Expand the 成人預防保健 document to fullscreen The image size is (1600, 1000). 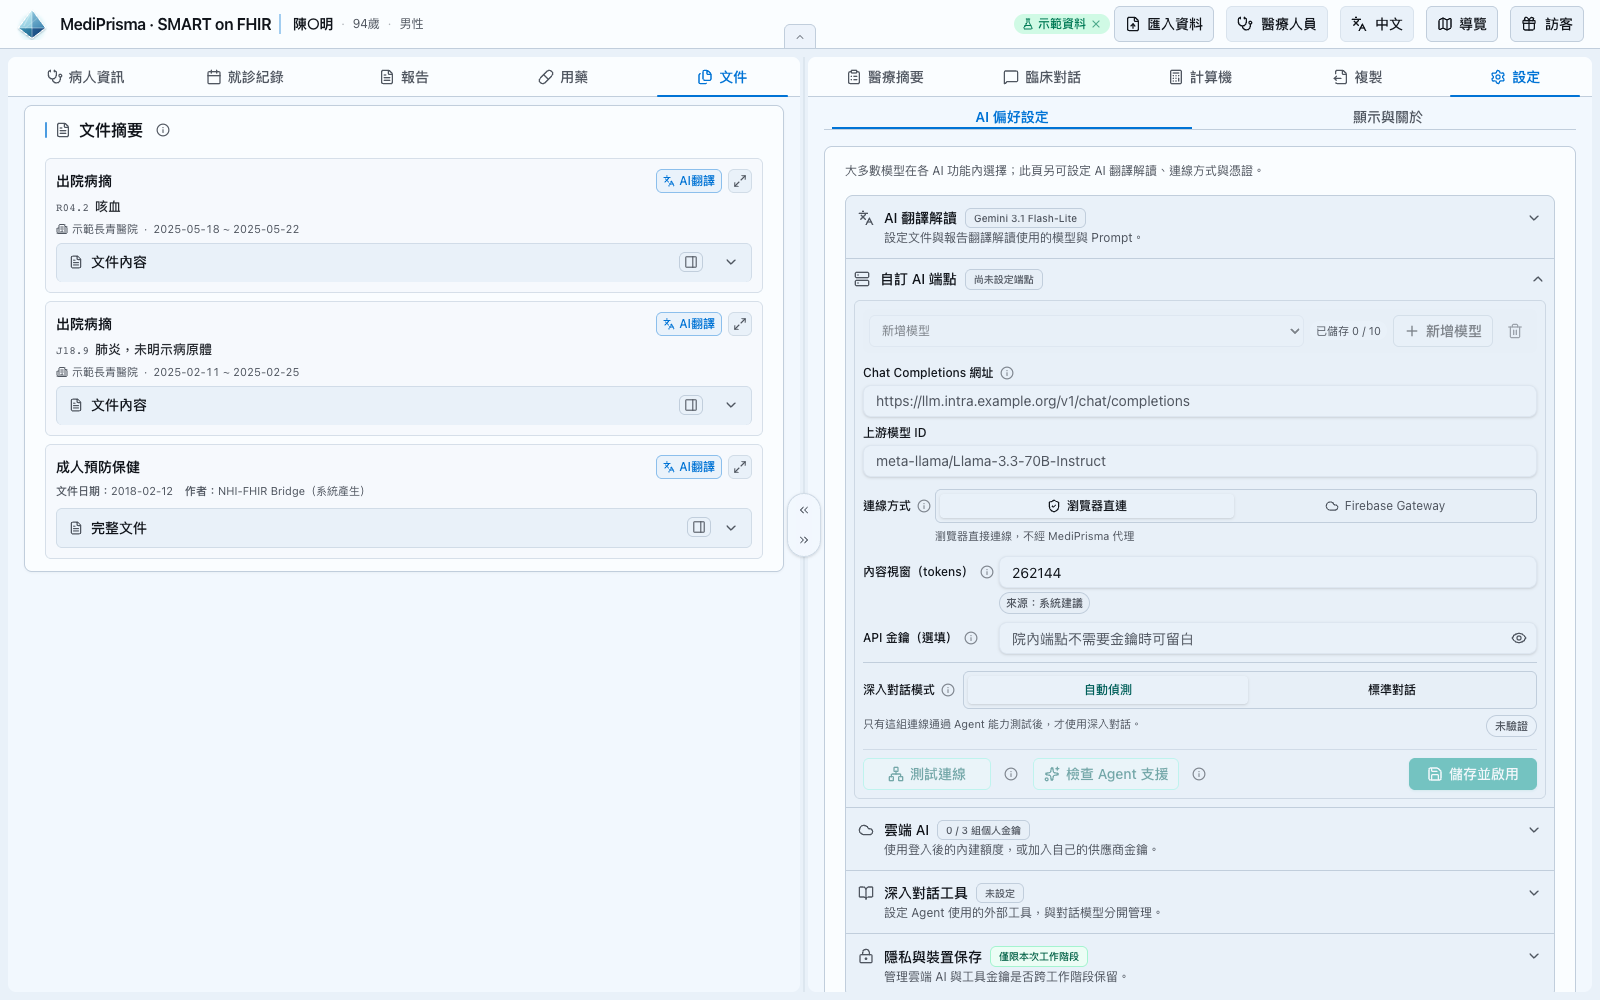(x=740, y=467)
